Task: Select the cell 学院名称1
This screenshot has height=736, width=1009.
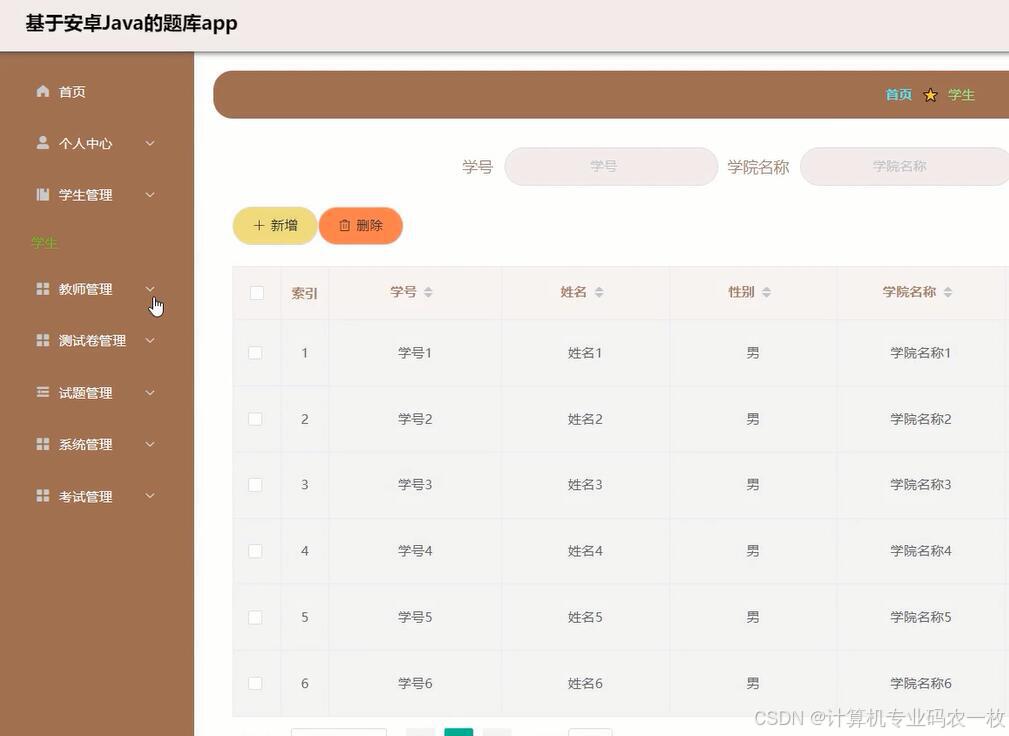Action: (x=920, y=353)
